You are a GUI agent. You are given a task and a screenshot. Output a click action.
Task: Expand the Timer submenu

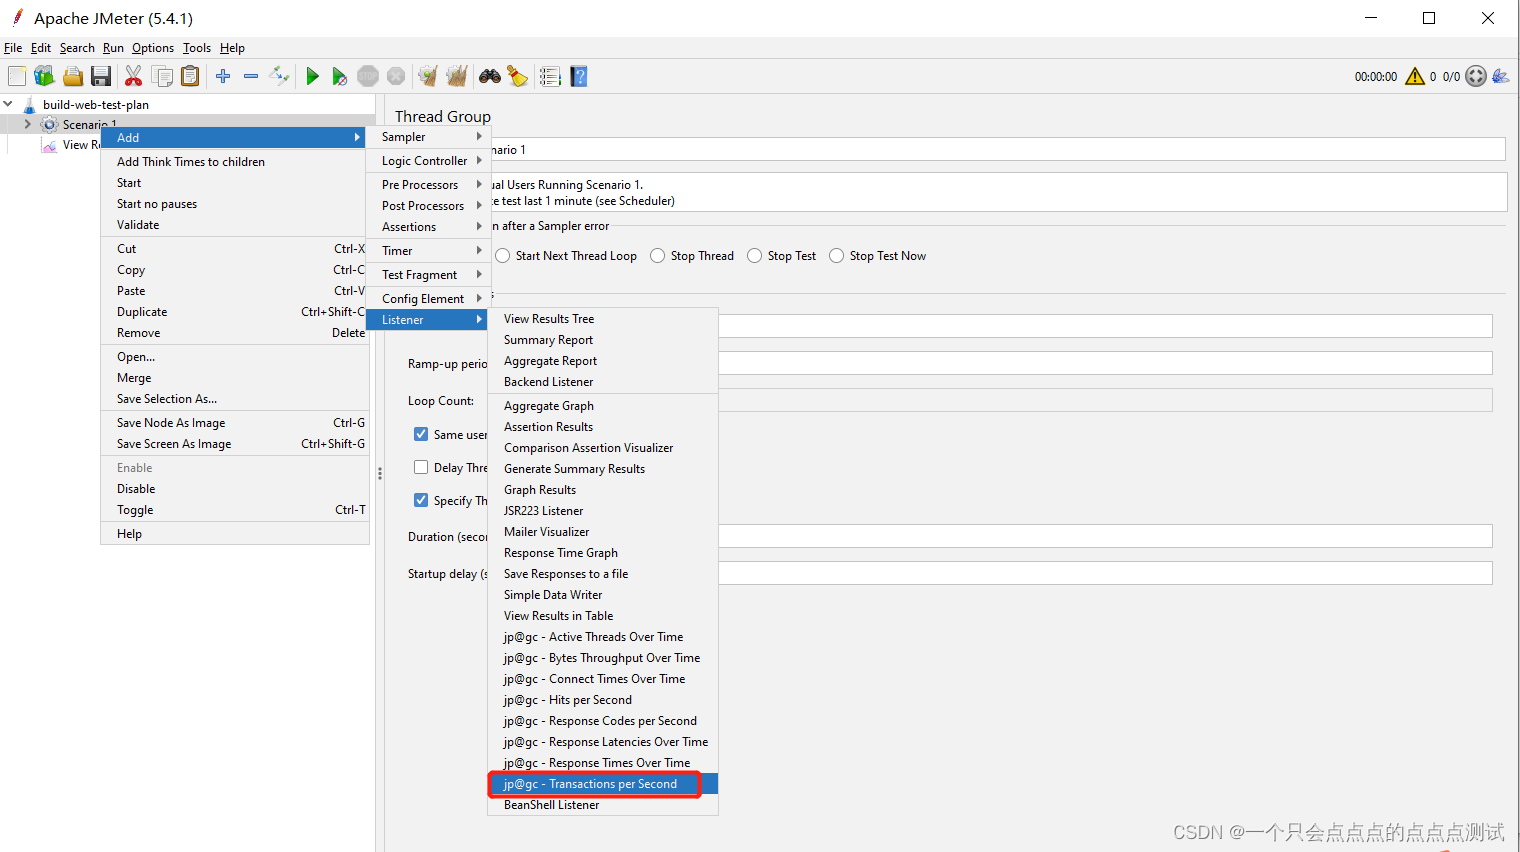coord(430,251)
